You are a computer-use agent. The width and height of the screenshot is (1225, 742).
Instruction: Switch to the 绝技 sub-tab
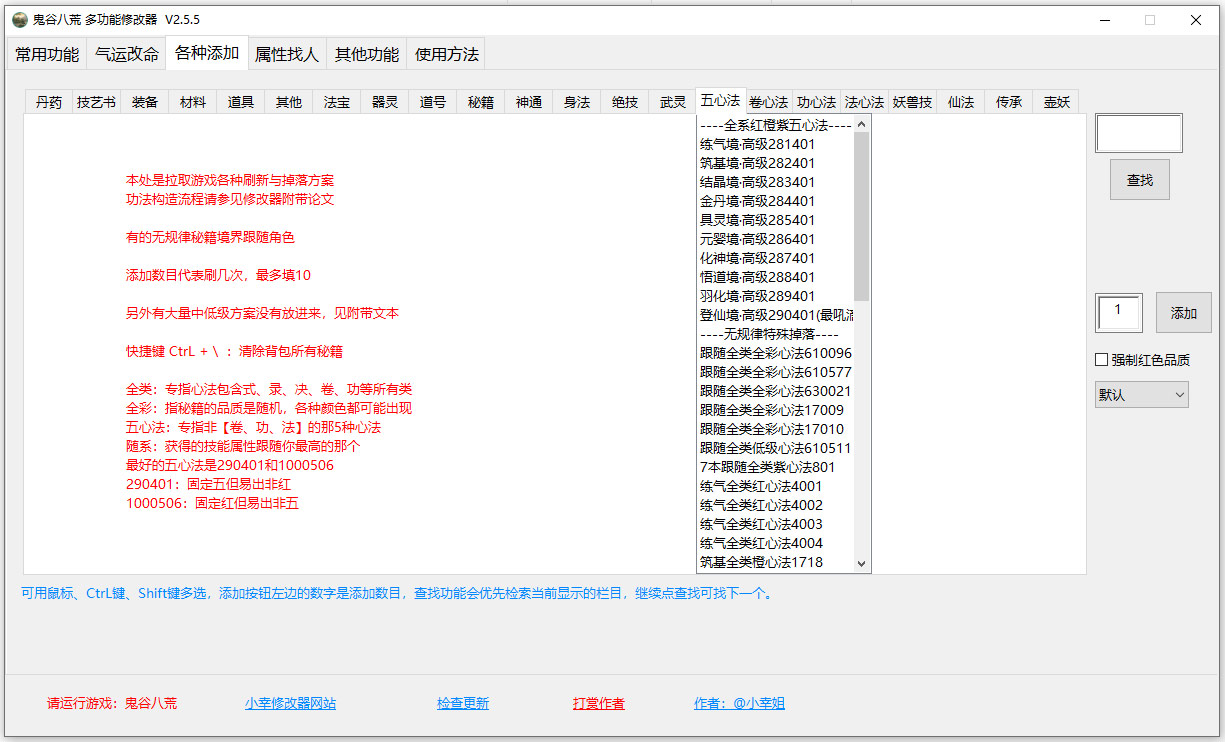(625, 102)
